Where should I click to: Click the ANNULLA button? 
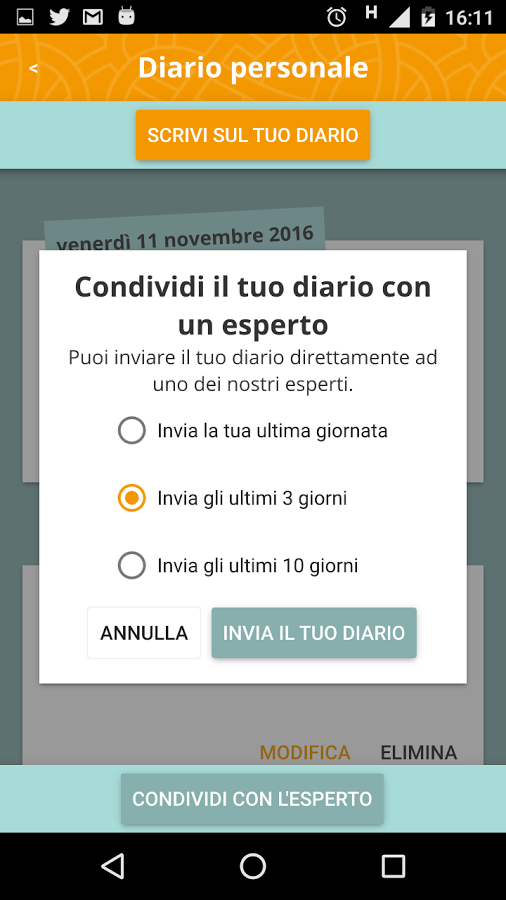point(144,633)
